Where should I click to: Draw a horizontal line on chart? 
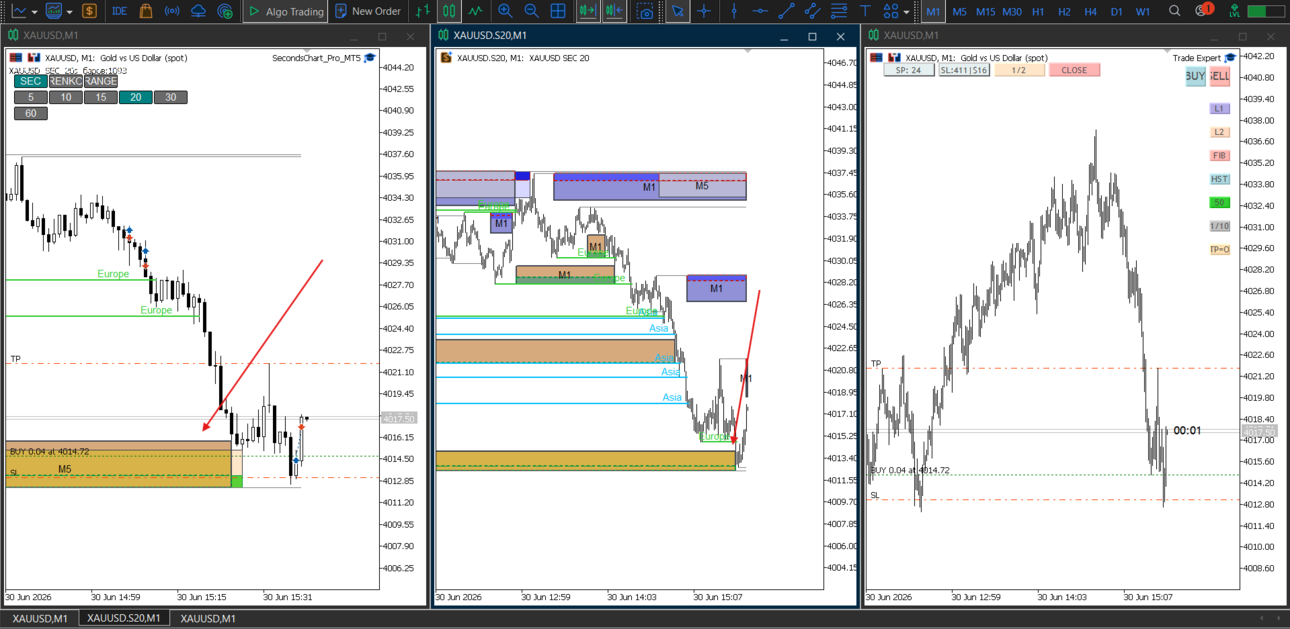761,11
